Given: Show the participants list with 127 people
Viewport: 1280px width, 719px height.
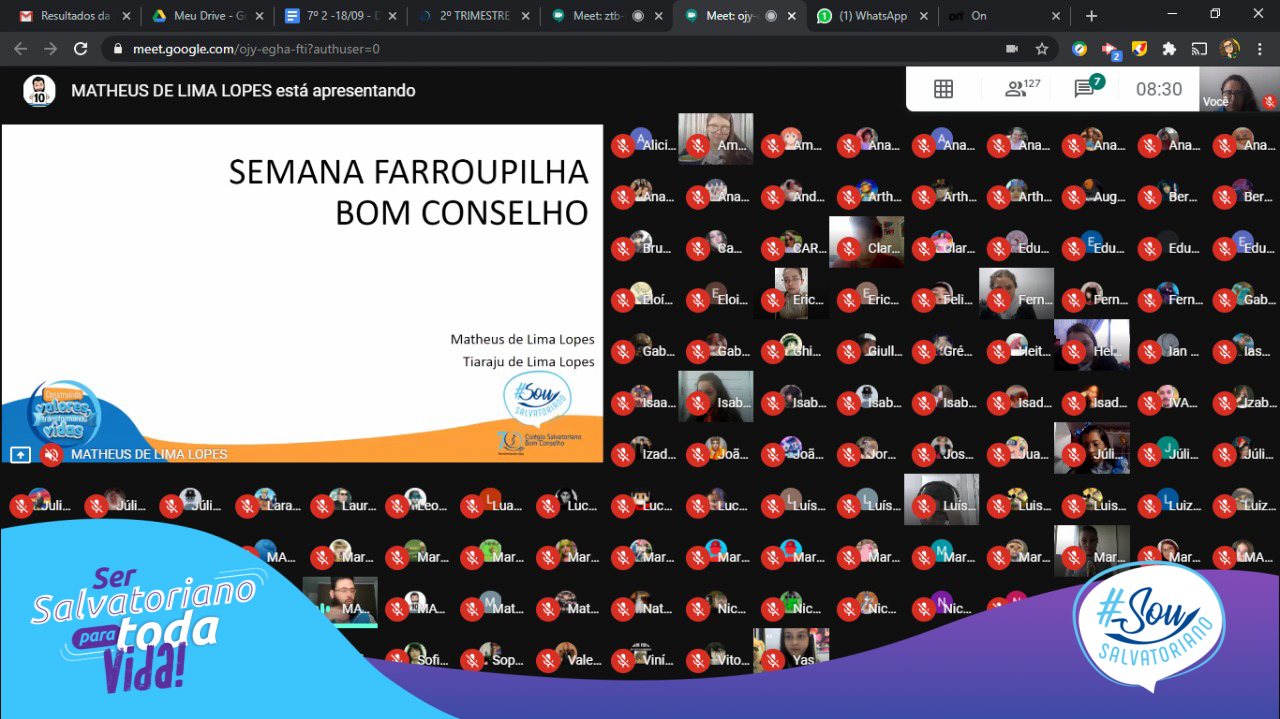Looking at the screenshot, I should tap(1022, 89).
